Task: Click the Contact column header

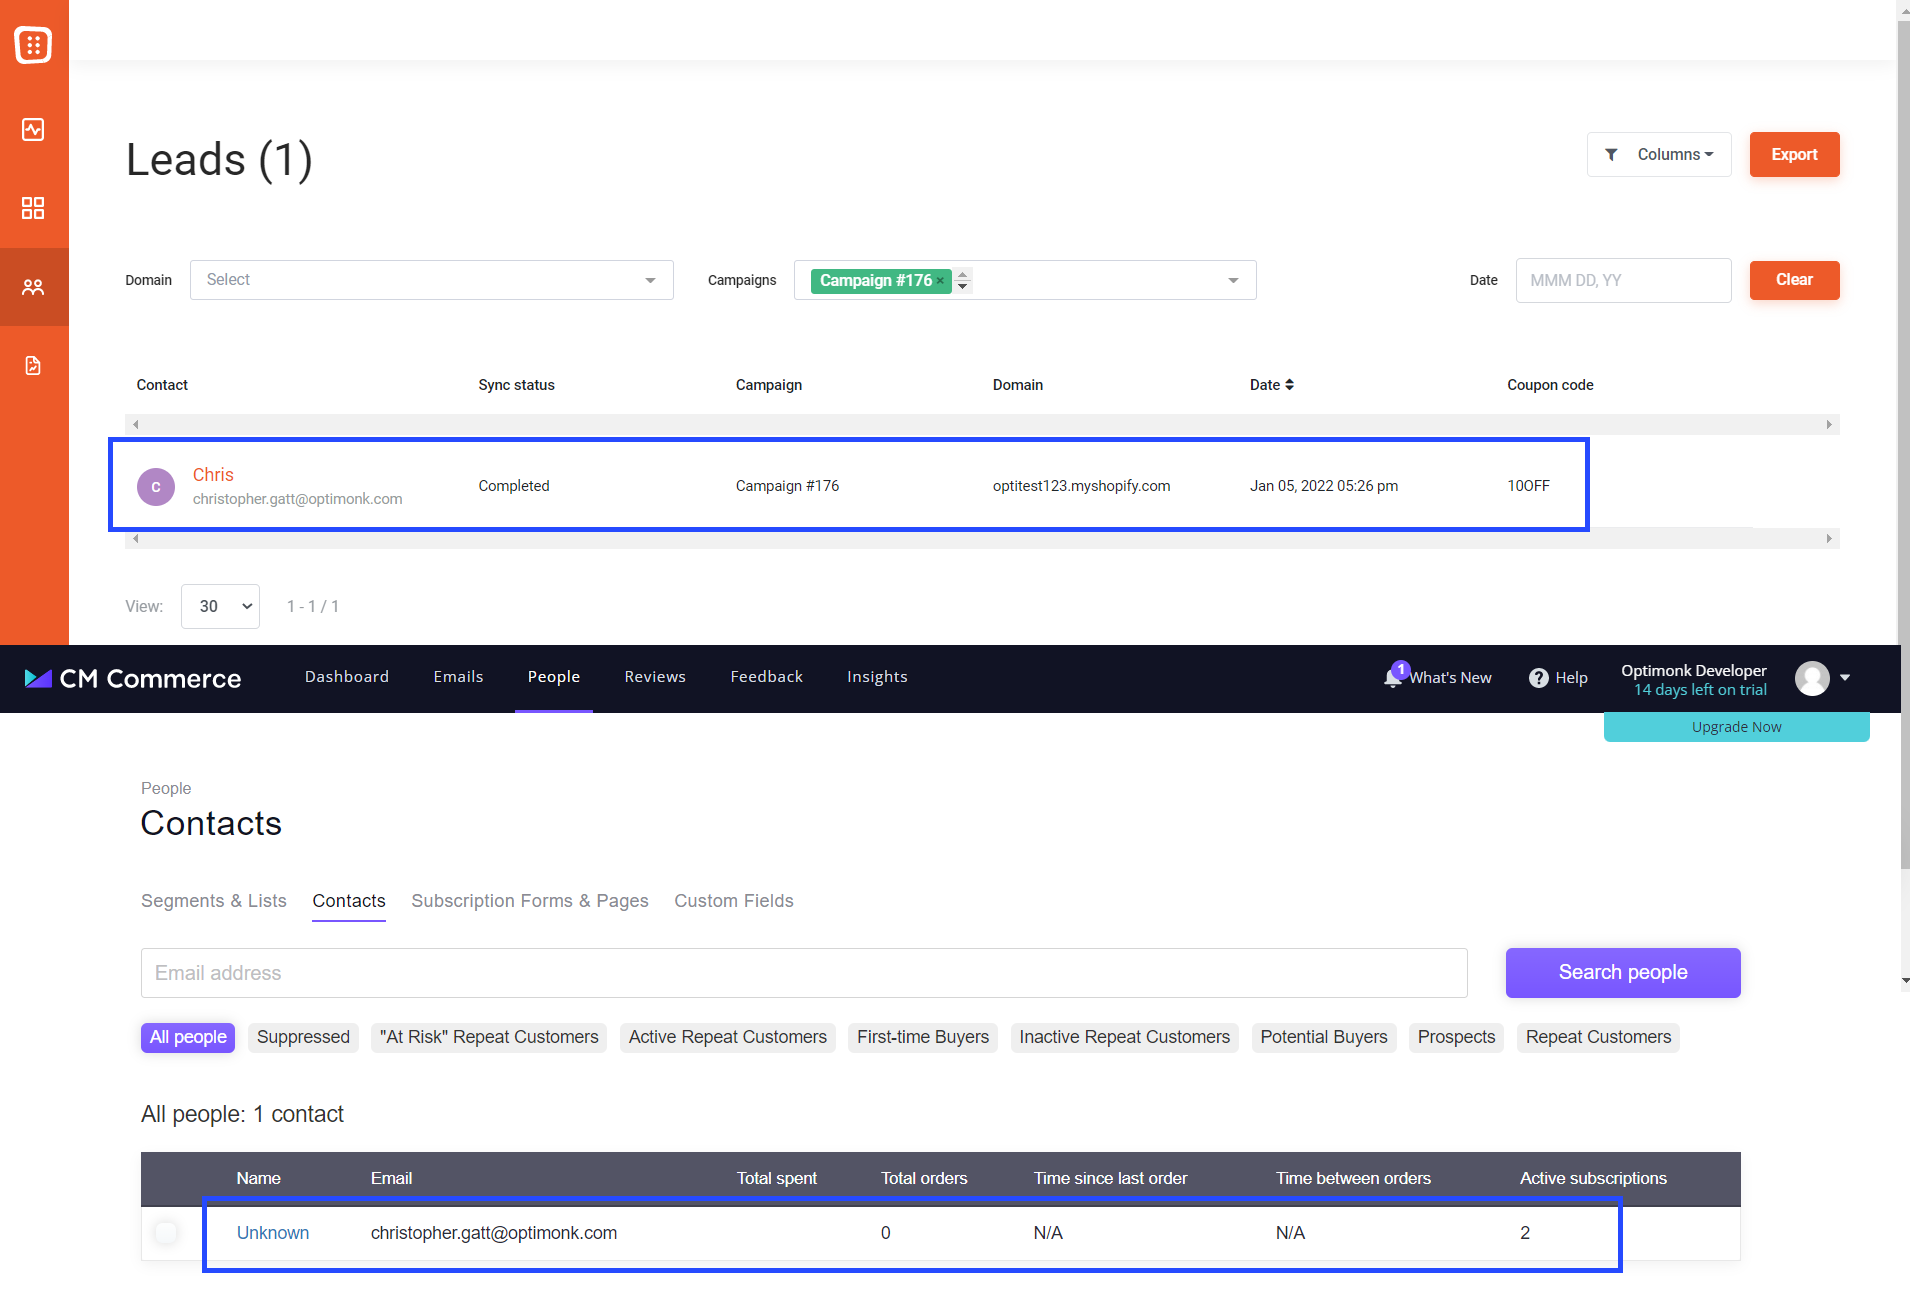Action: pos(162,385)
